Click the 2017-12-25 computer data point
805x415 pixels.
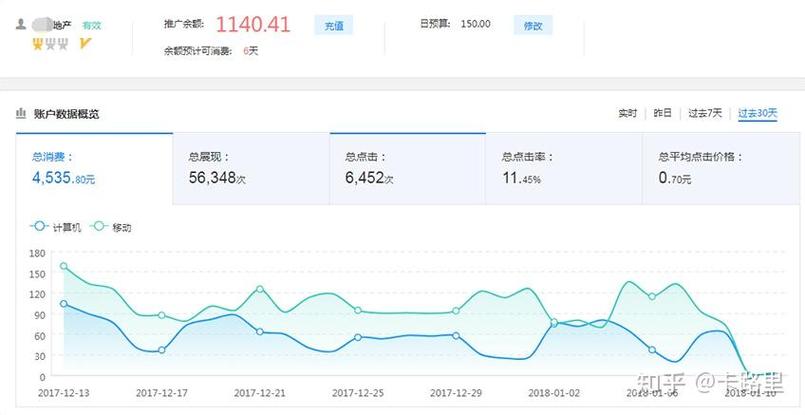[x=358, y=337]
